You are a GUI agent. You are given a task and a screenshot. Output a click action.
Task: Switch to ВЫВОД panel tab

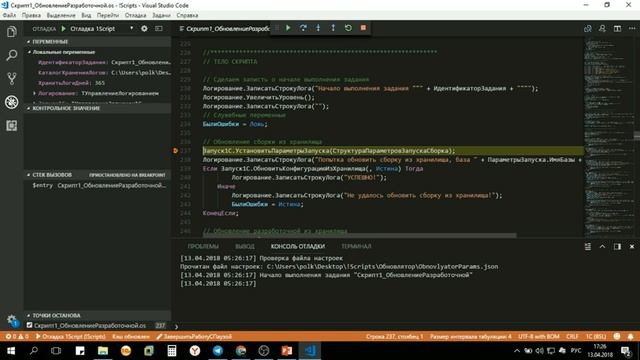[245, 247]
